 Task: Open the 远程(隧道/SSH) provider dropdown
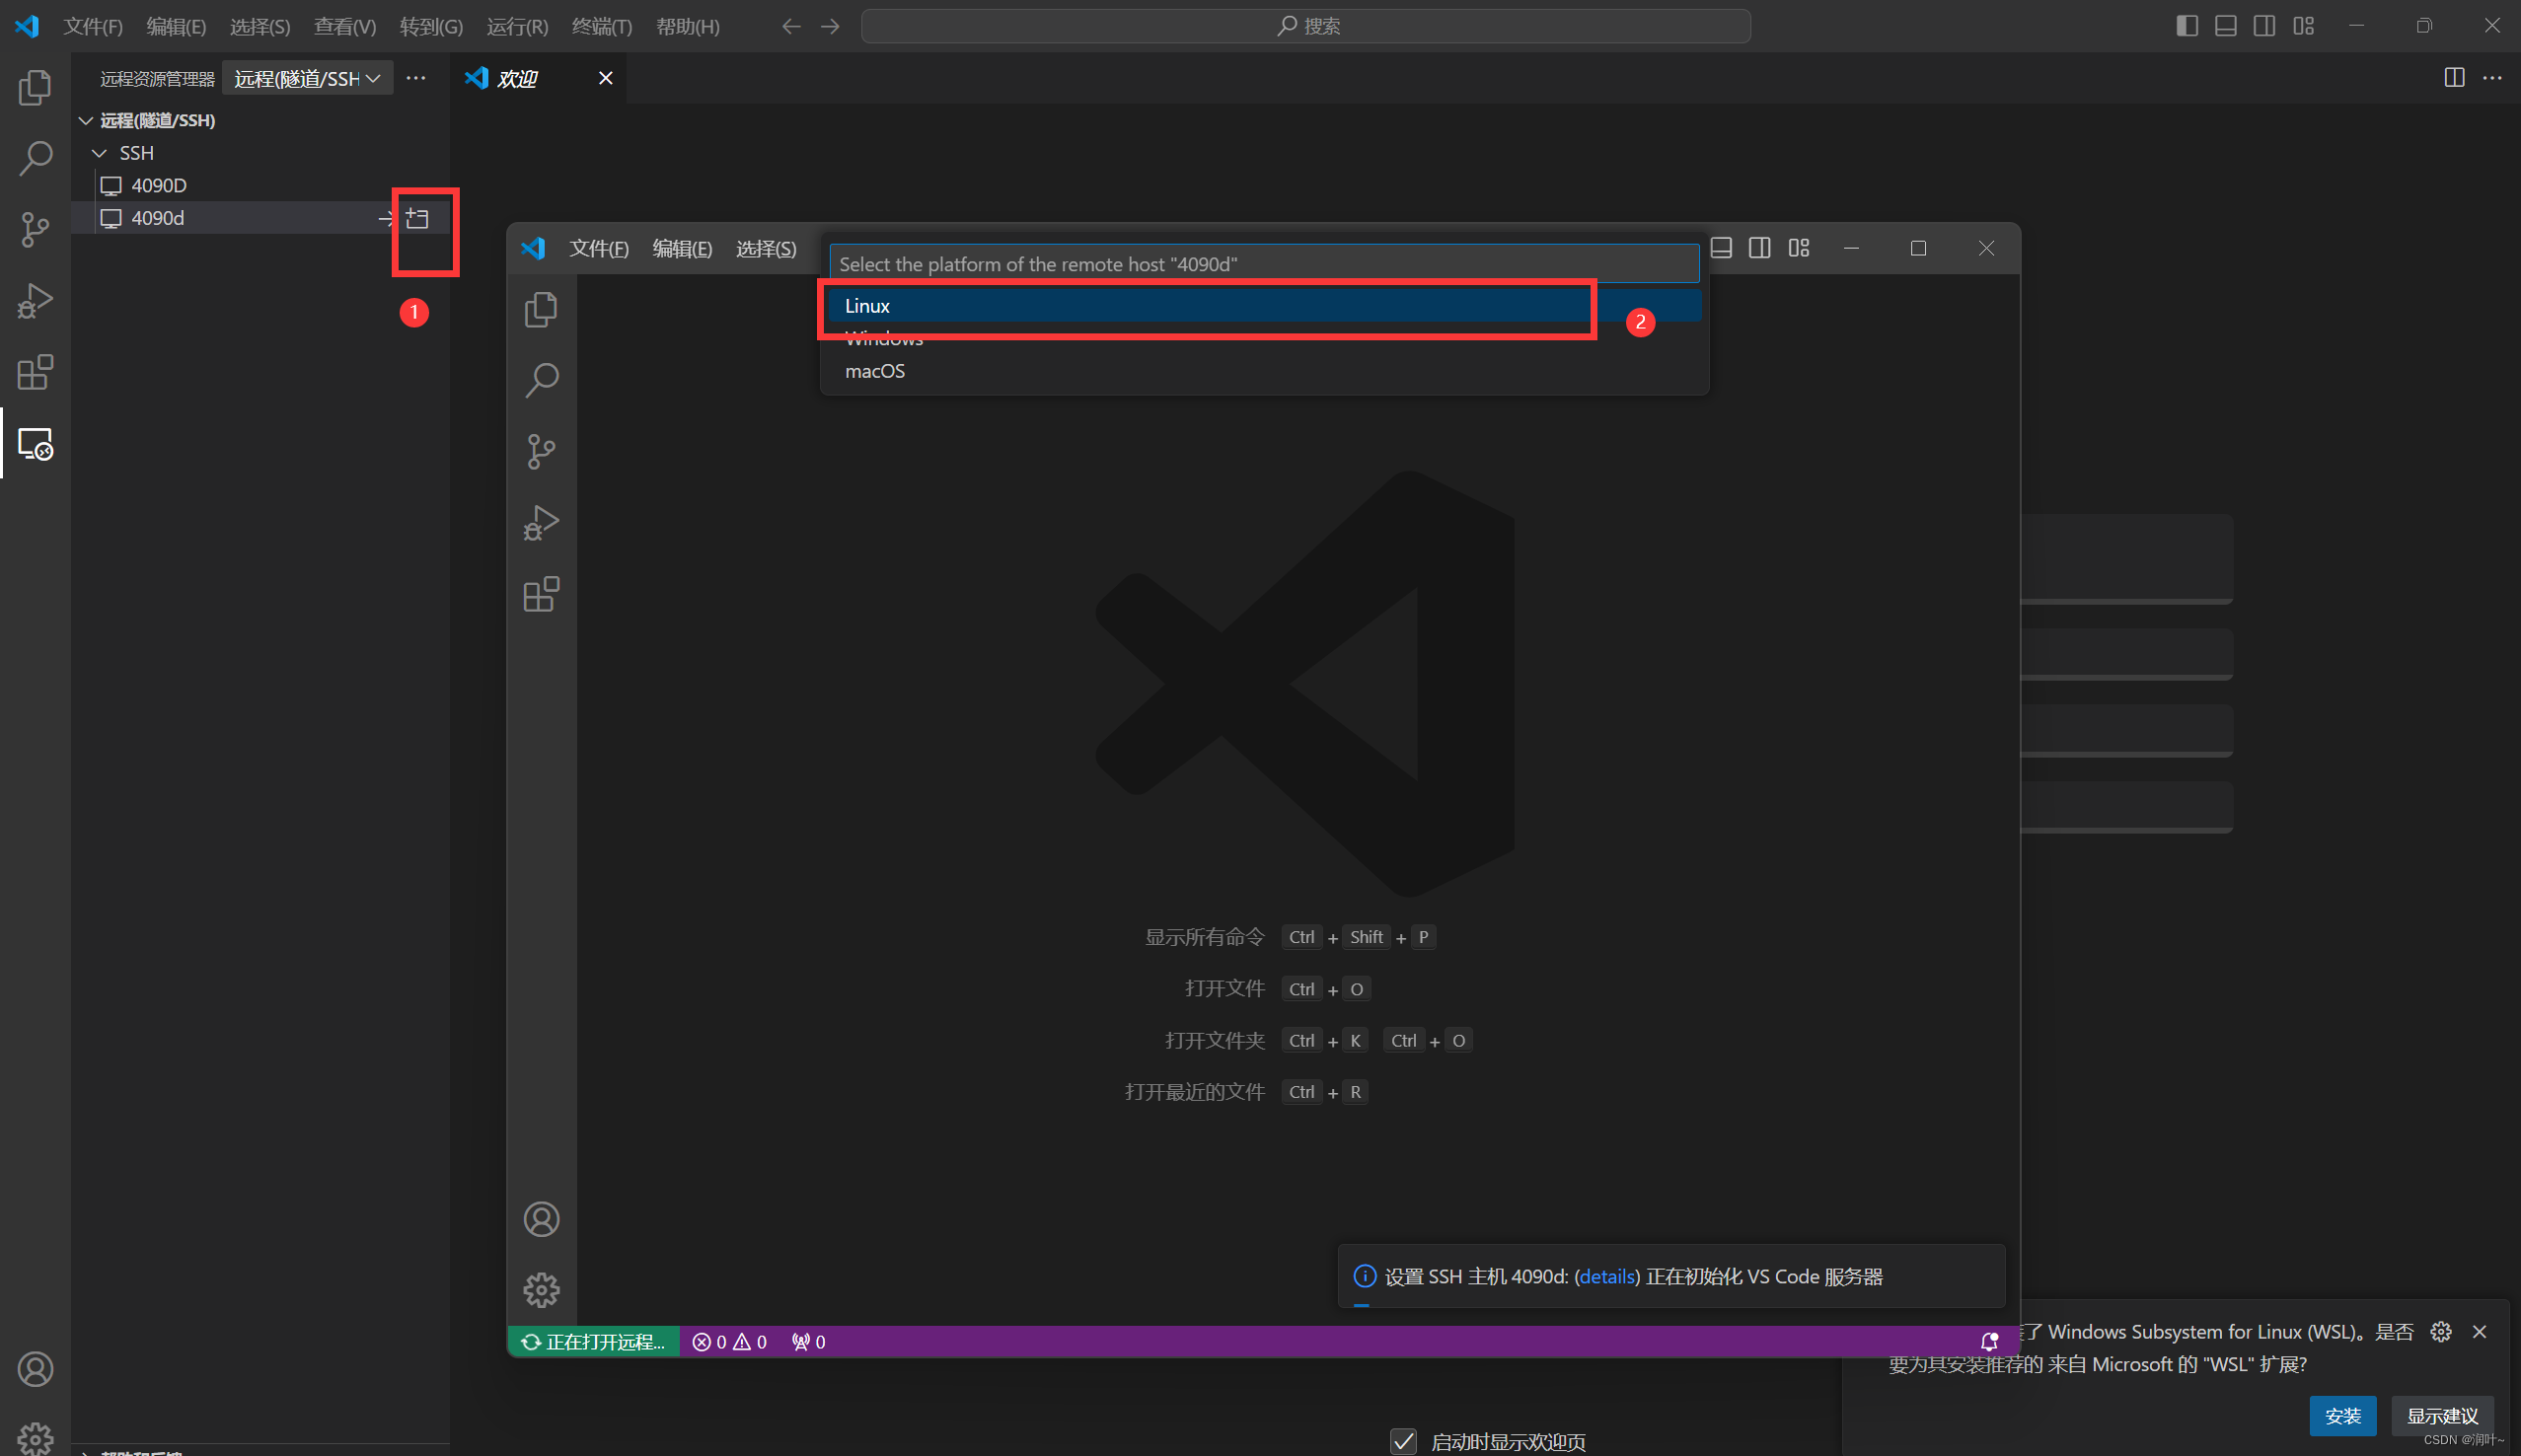click(x=306, y=78)
